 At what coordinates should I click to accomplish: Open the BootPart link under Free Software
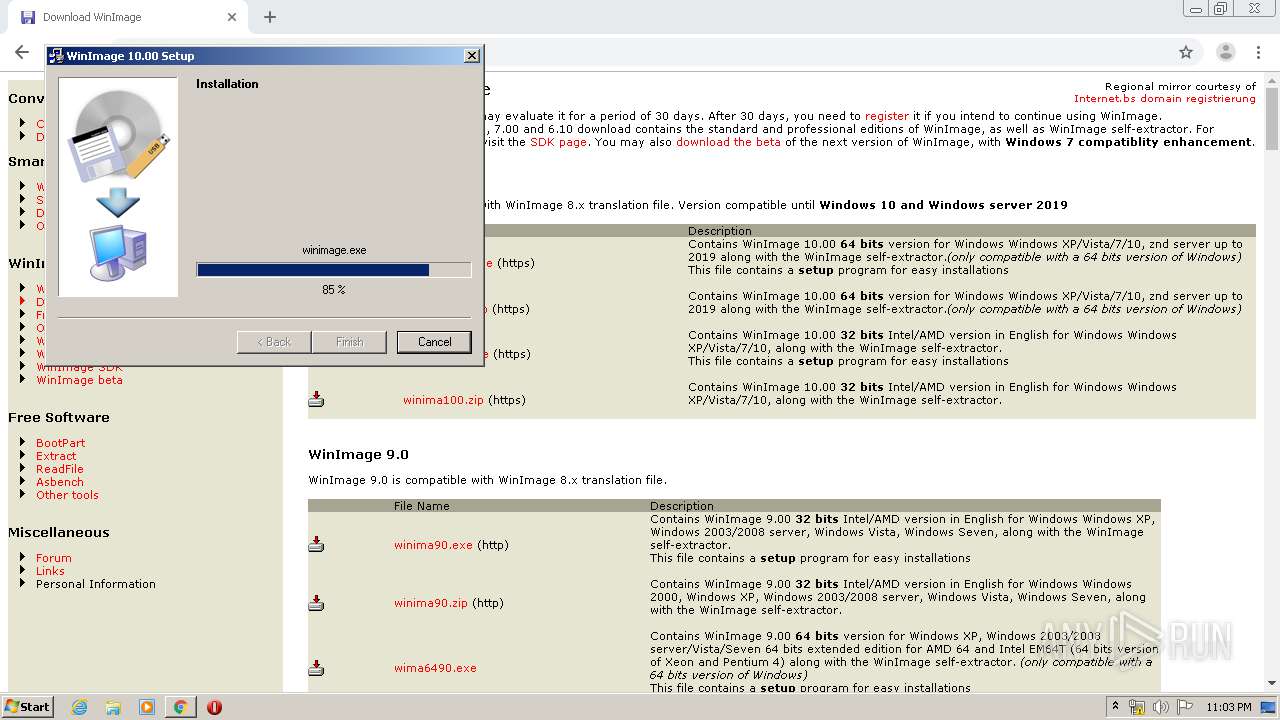(x=61, y=443)
